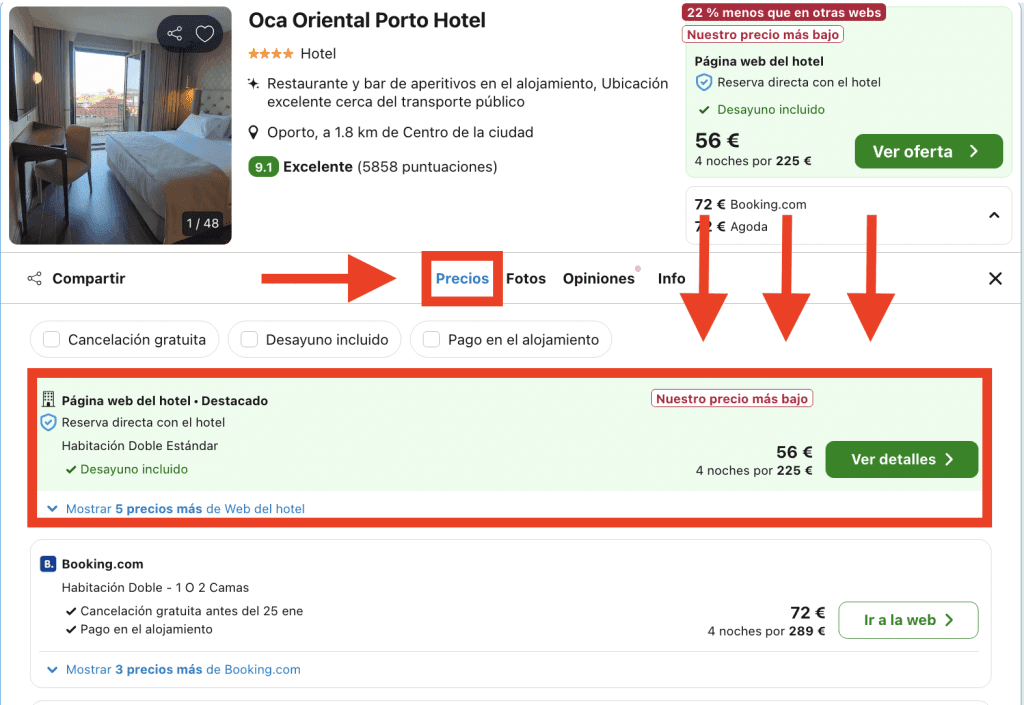Expand 5 more prices from Web del hotel
The image size is (1024, 705).
pyautogui.click(x=176, y=509)
